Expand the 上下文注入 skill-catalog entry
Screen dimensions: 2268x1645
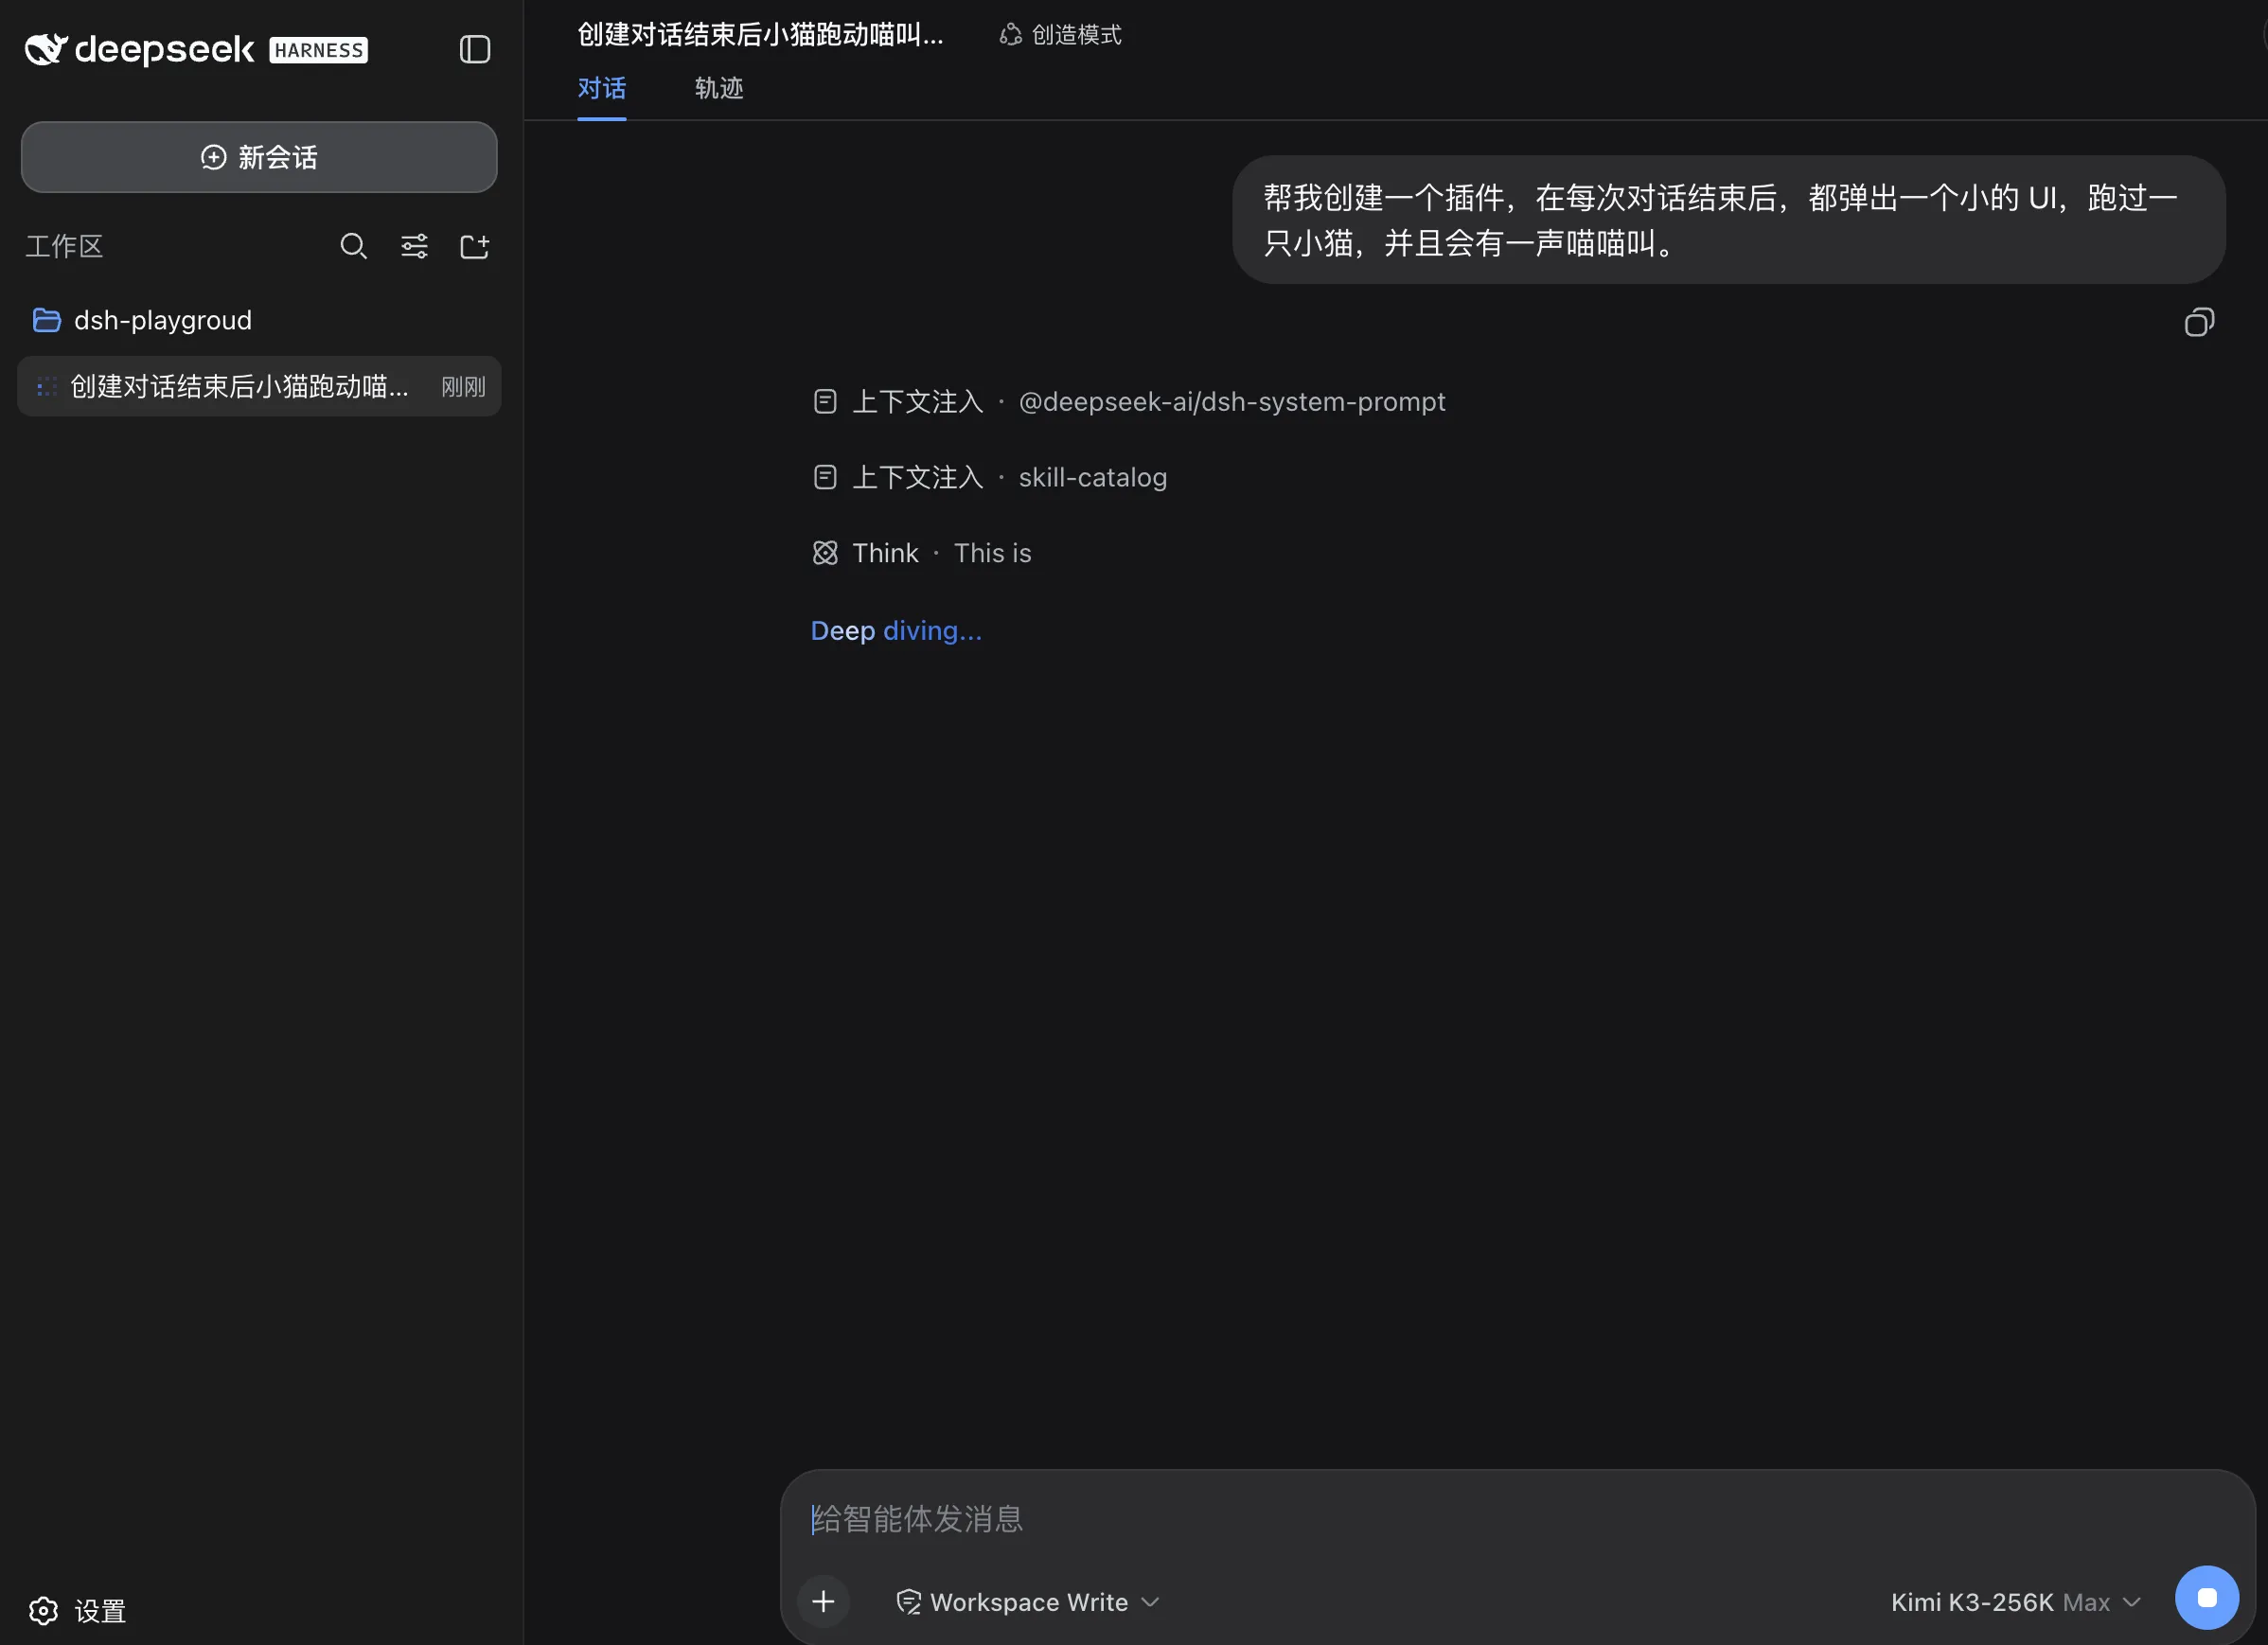(990, 477)
